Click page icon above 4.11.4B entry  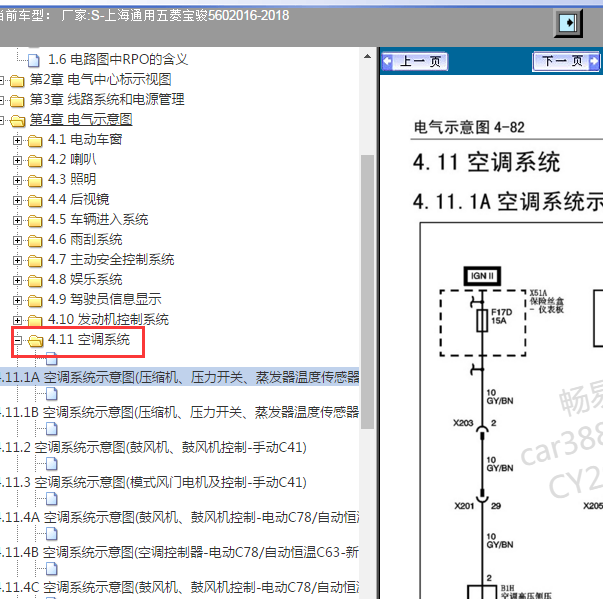coord(52,534)
